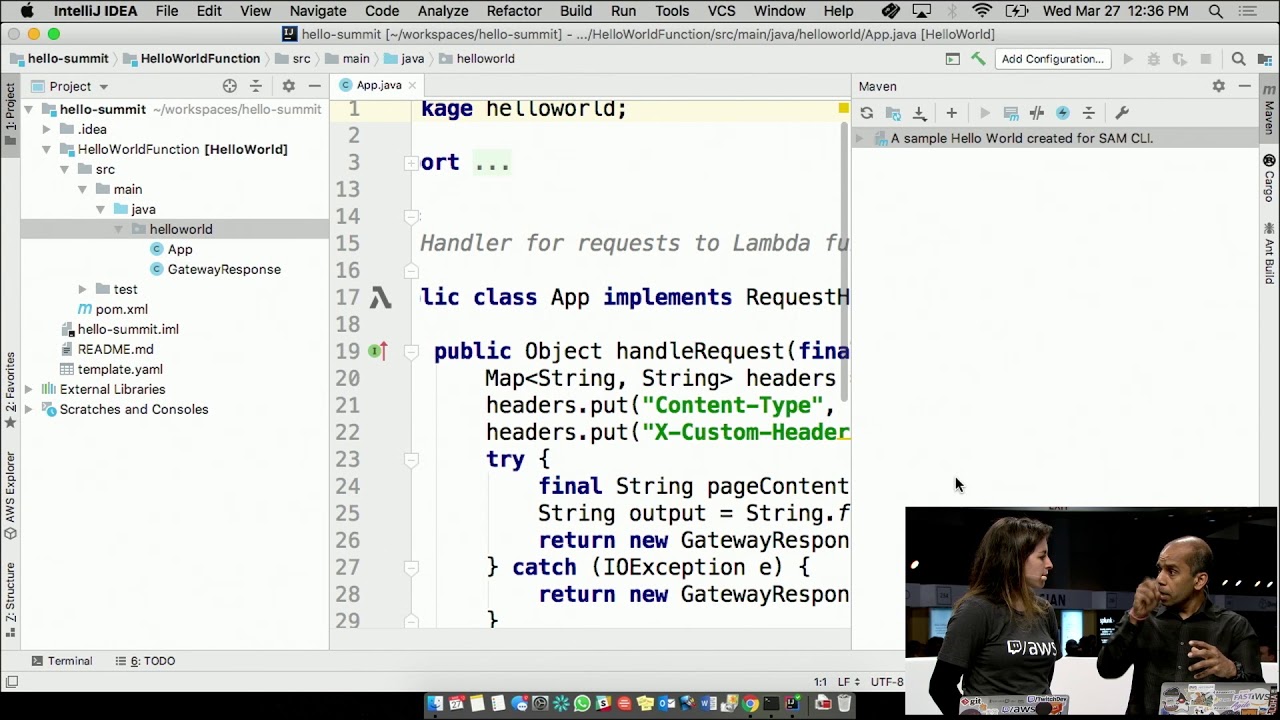Add Maven project with plus icon
Screen dimensions: 1280x720
coord(951,113)
